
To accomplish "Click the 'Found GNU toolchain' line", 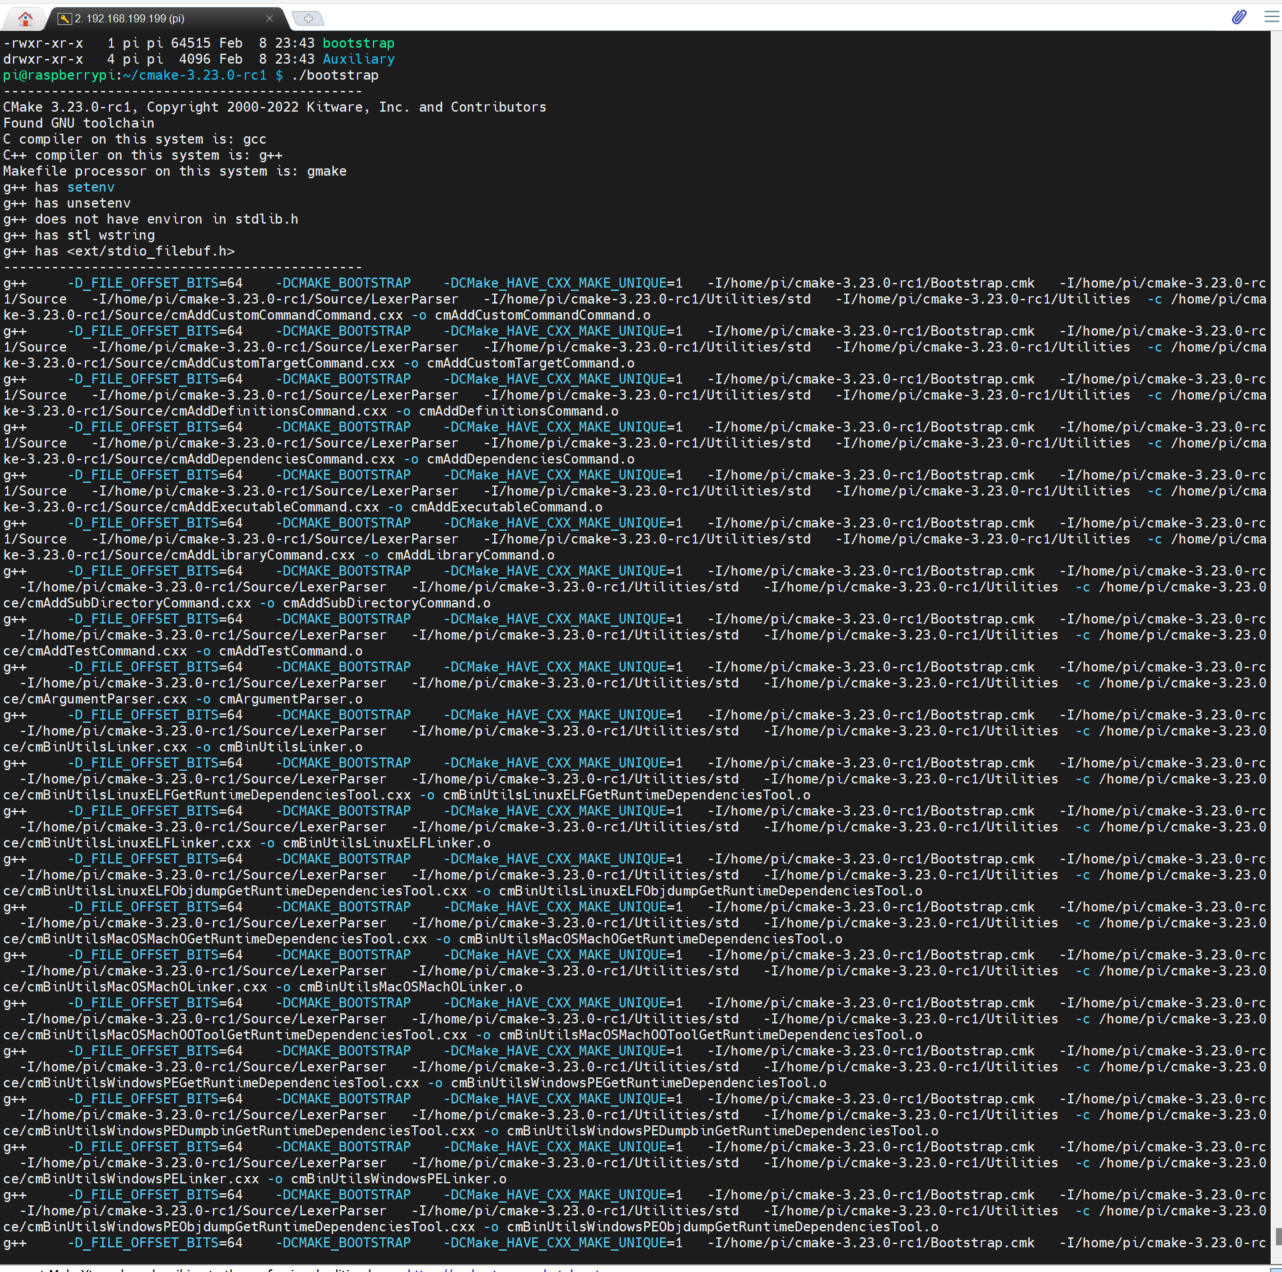I will pos(79,123).
